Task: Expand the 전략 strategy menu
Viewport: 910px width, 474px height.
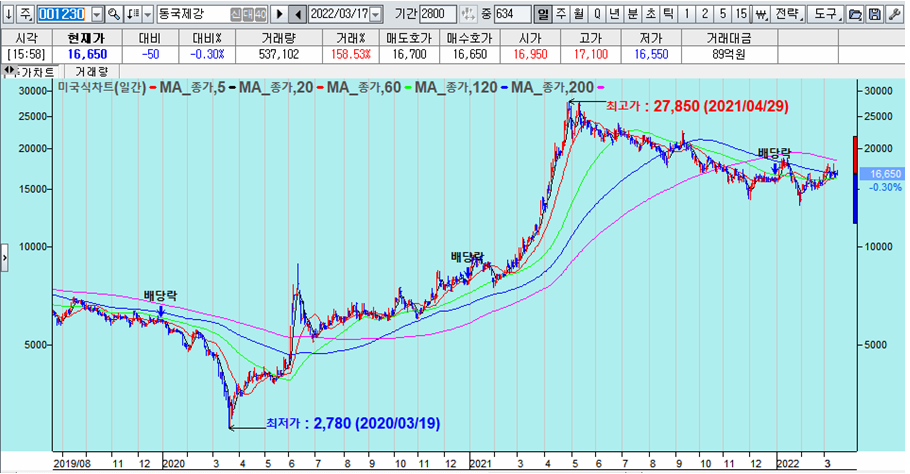Action: click(788, 15)
